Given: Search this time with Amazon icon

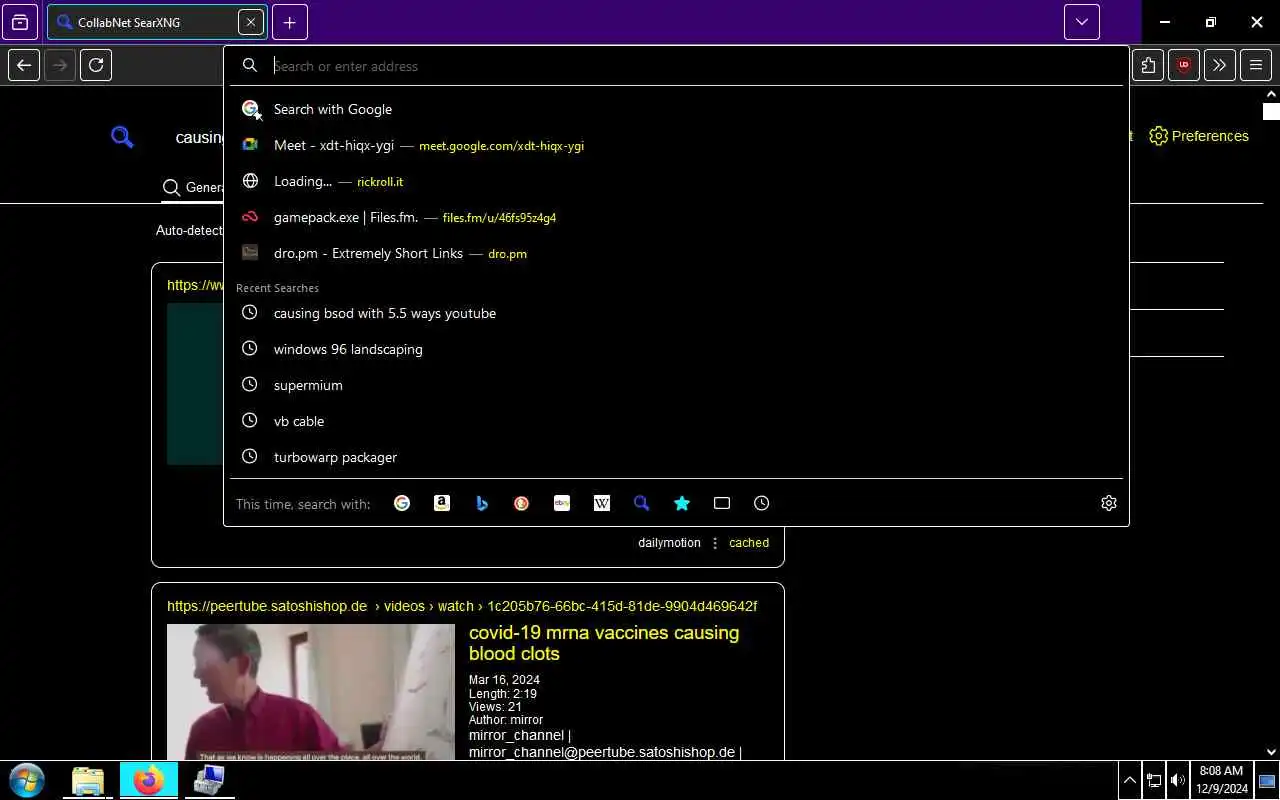Looking at the screenshot, I should pyautogui.click(x=442, y=503).
